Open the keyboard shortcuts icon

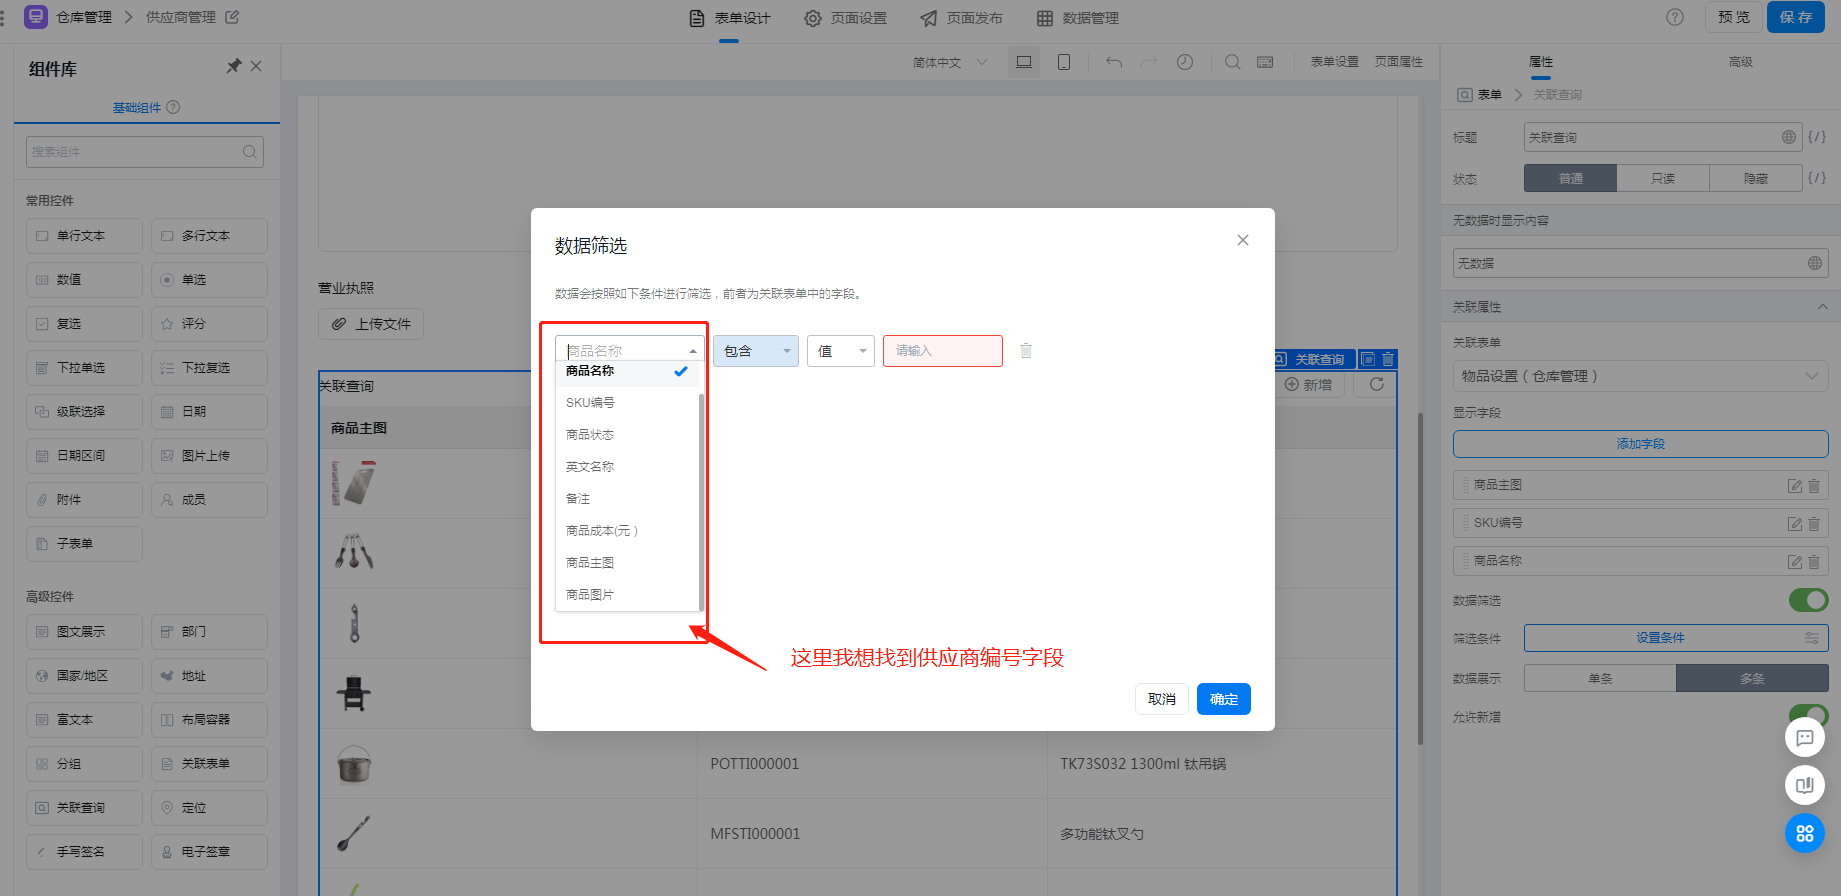(1265, 62)
